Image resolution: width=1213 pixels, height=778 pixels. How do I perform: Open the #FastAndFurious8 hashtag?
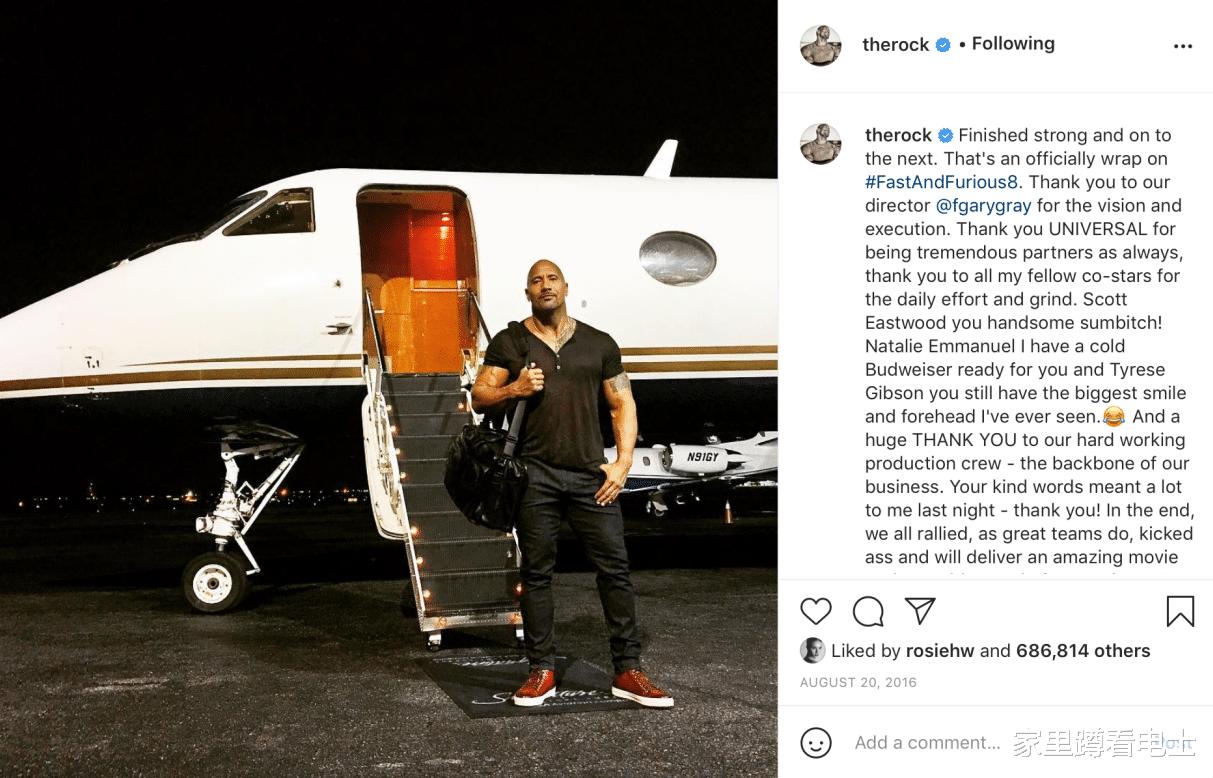(942, 182)
